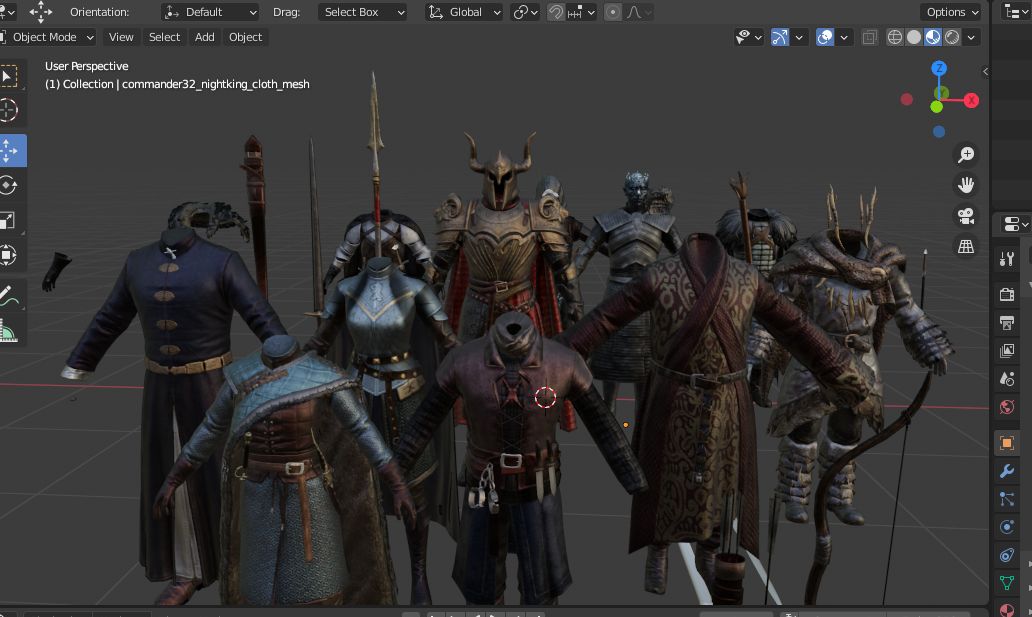Open the properties editor type dropdown

[x=1016, y=225]
